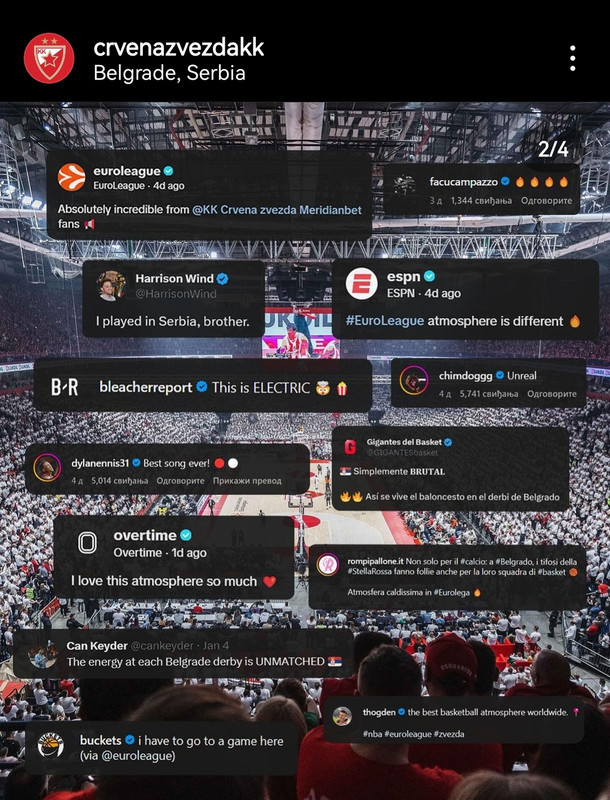Click Harrison Wind's profile photo
Viewport: 610px width, 800px height.
[x=111, y=286]
